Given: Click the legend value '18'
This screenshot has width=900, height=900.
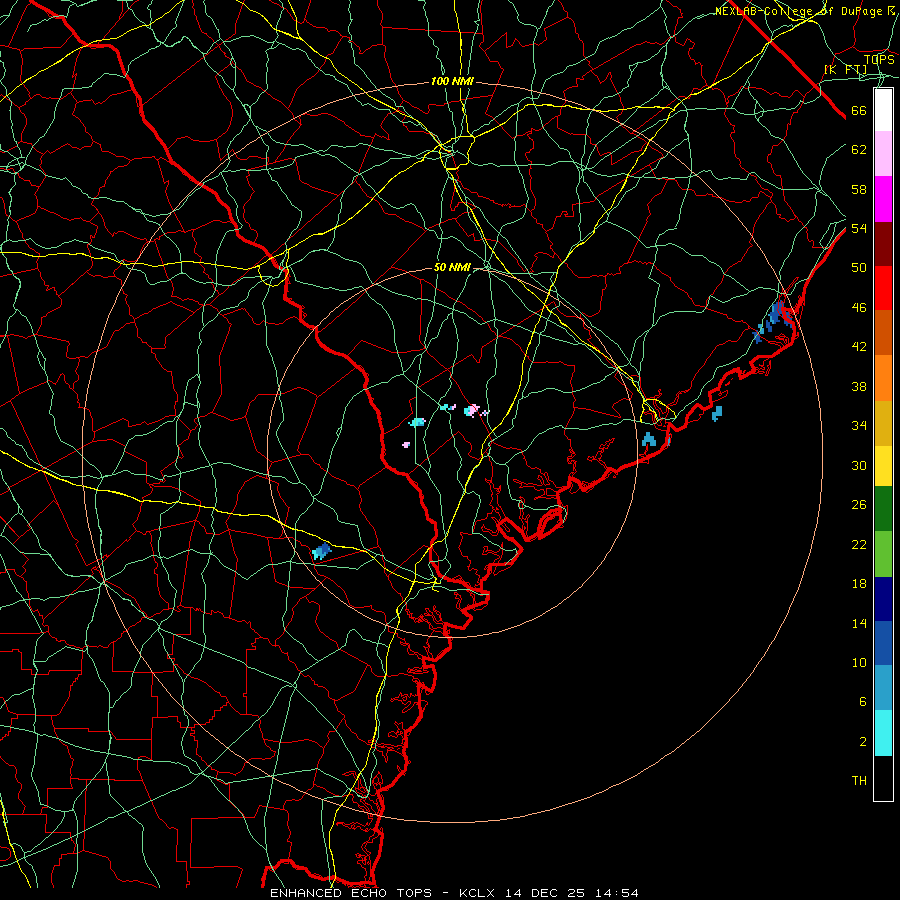Looking at the screenshot, I should click(859, 584).
